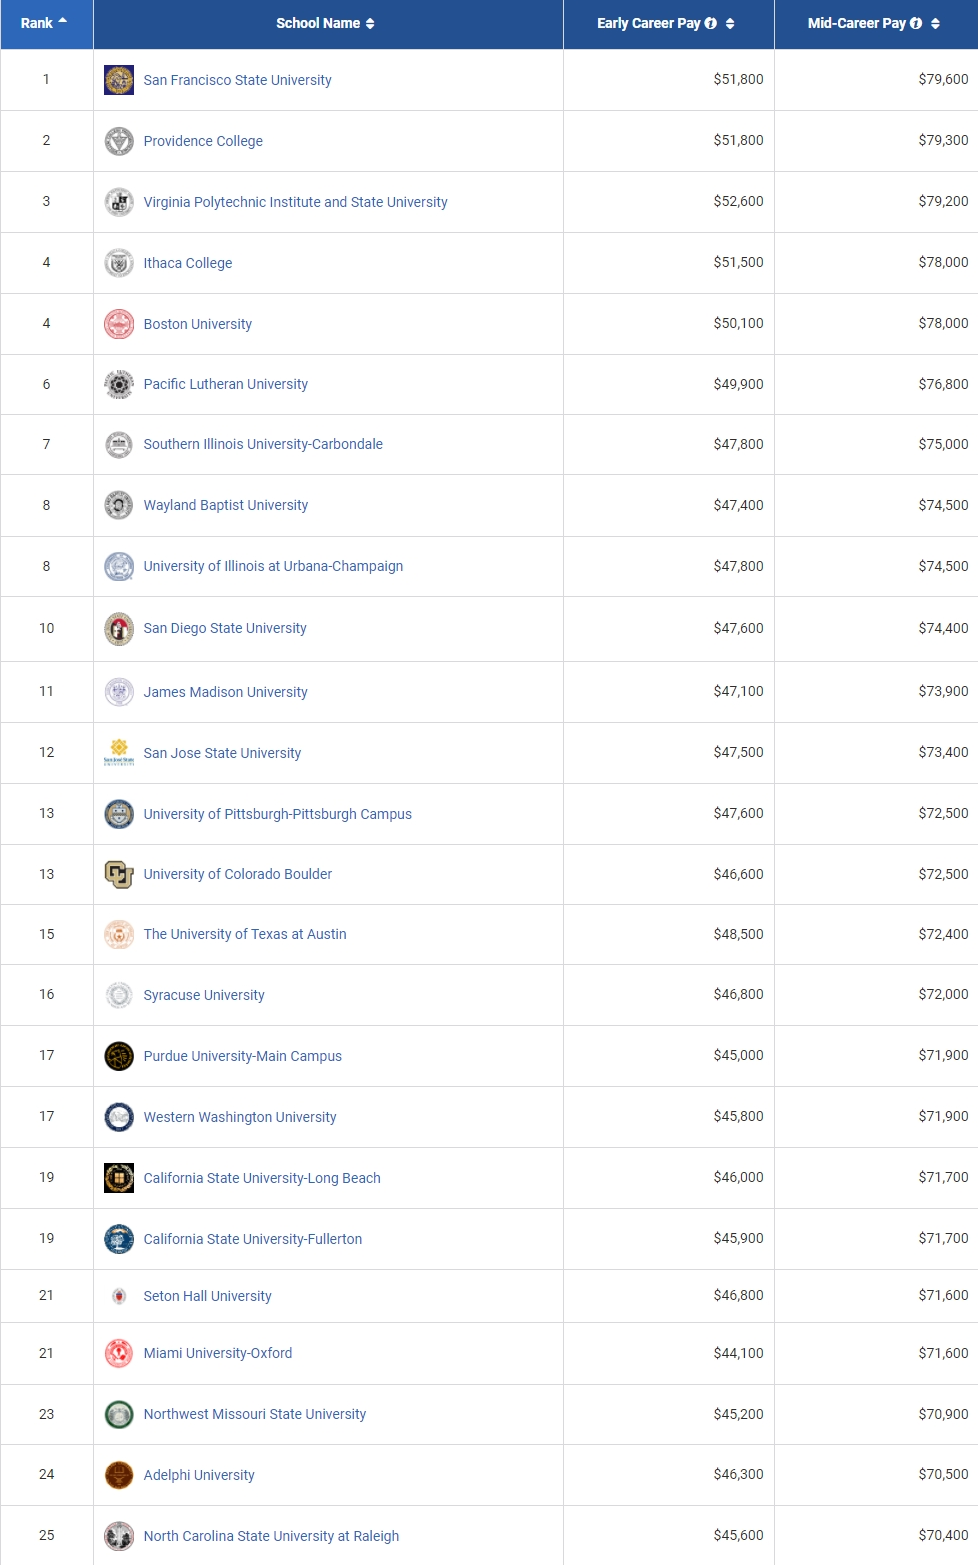The image size is (978, 1565).
Task: Open Seton Hall University link
Action: point(207,1296)
